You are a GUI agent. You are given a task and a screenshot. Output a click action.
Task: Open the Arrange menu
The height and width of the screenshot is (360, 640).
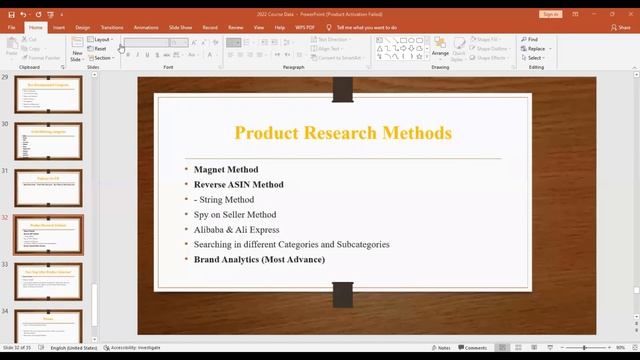[x=440, y=48]
